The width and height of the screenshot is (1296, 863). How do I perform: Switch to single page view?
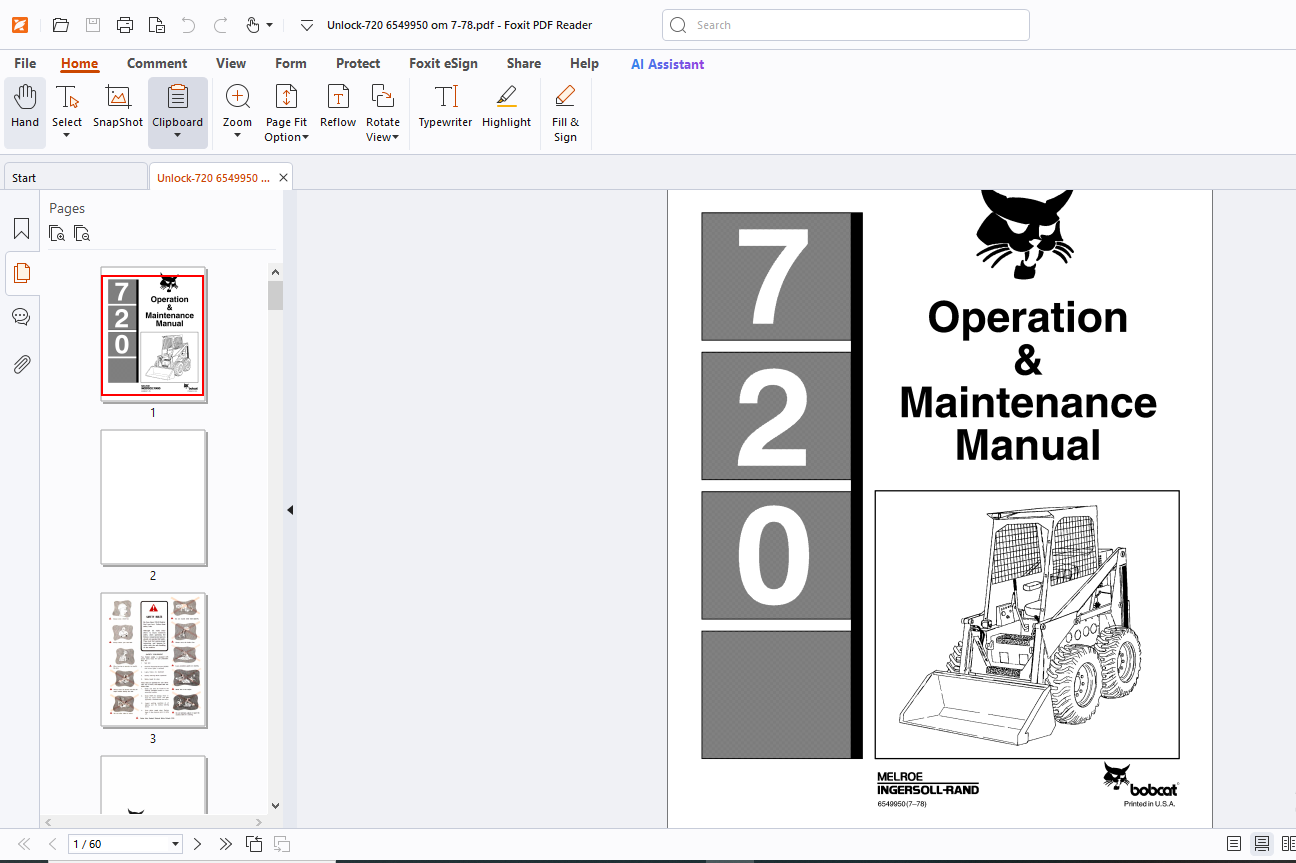point(1234,844)
